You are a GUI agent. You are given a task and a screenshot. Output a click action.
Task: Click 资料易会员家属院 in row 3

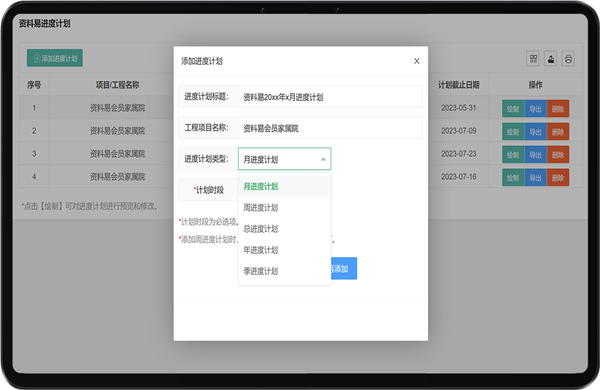pos(117,154)
